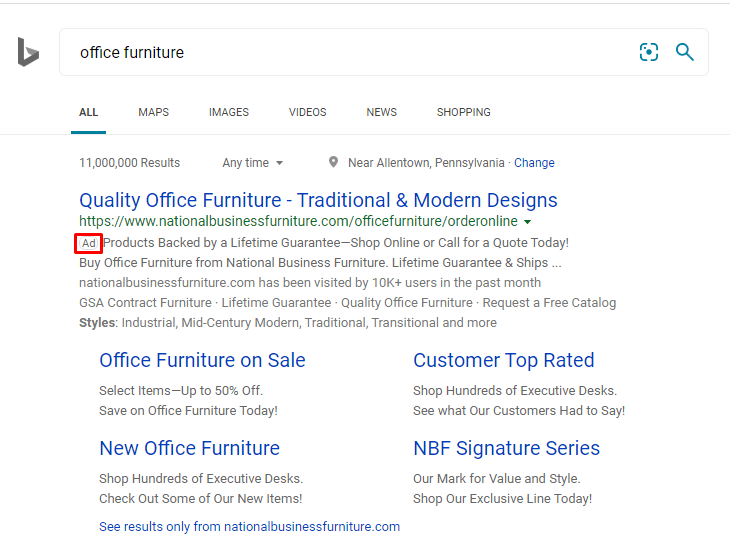Click Near Allentown, Pennsylvania text
The height and width of the screenshot is (546, 730).
pyautogui.click(x=426, y=163)
